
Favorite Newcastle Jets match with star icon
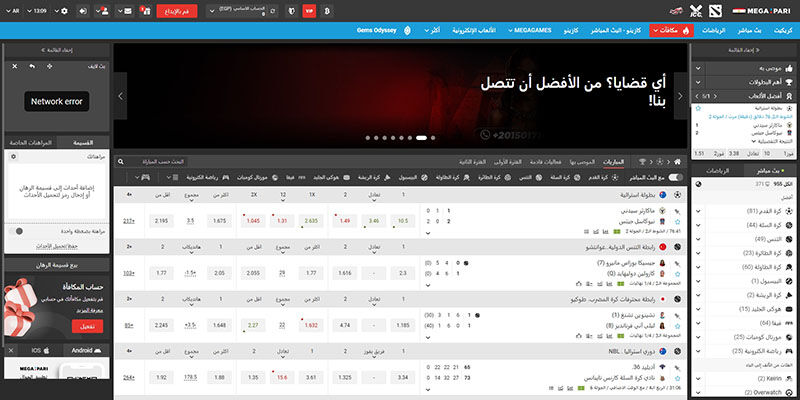pyautogui.click(x=678, y=222)
